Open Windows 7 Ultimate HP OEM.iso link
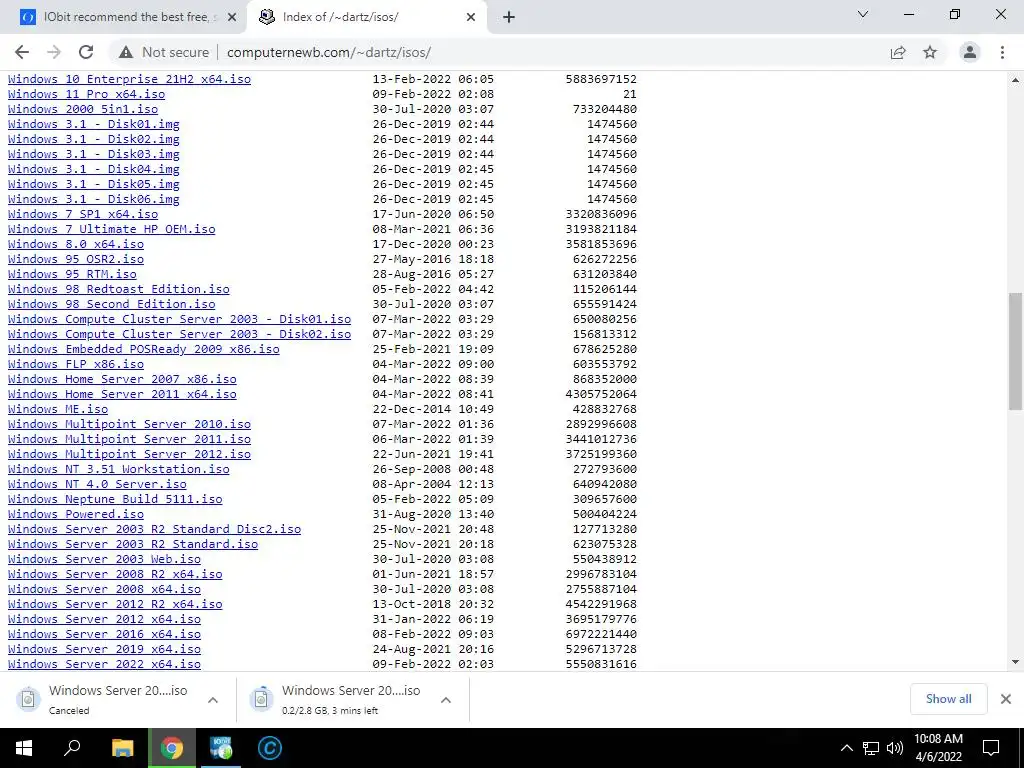The height and width of the screenshot is (768, 1024). [x=112, y=229]
